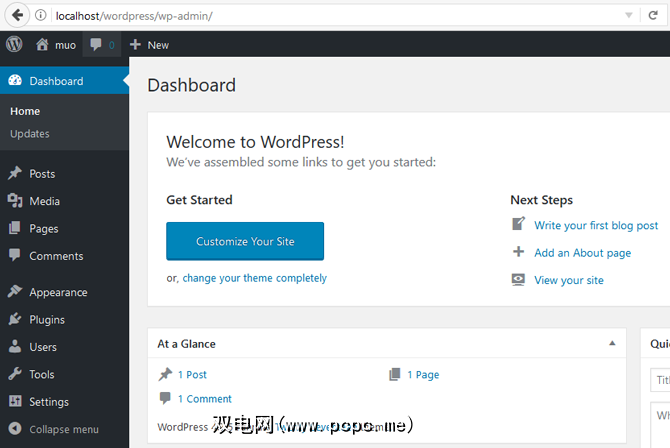Go to Updates submenu
Image resolution: width=670 pixels, height=448 pixels.
click(30, 134)
